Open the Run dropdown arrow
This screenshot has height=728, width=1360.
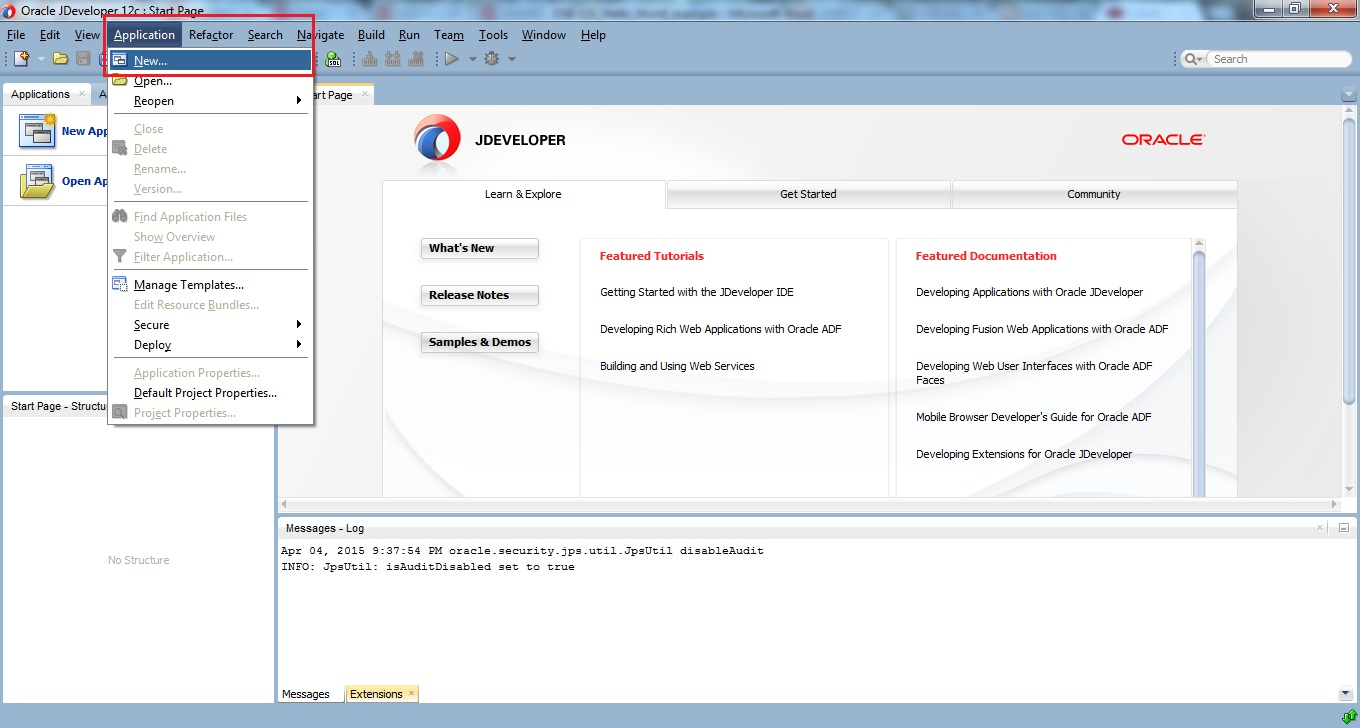(473, 59)
